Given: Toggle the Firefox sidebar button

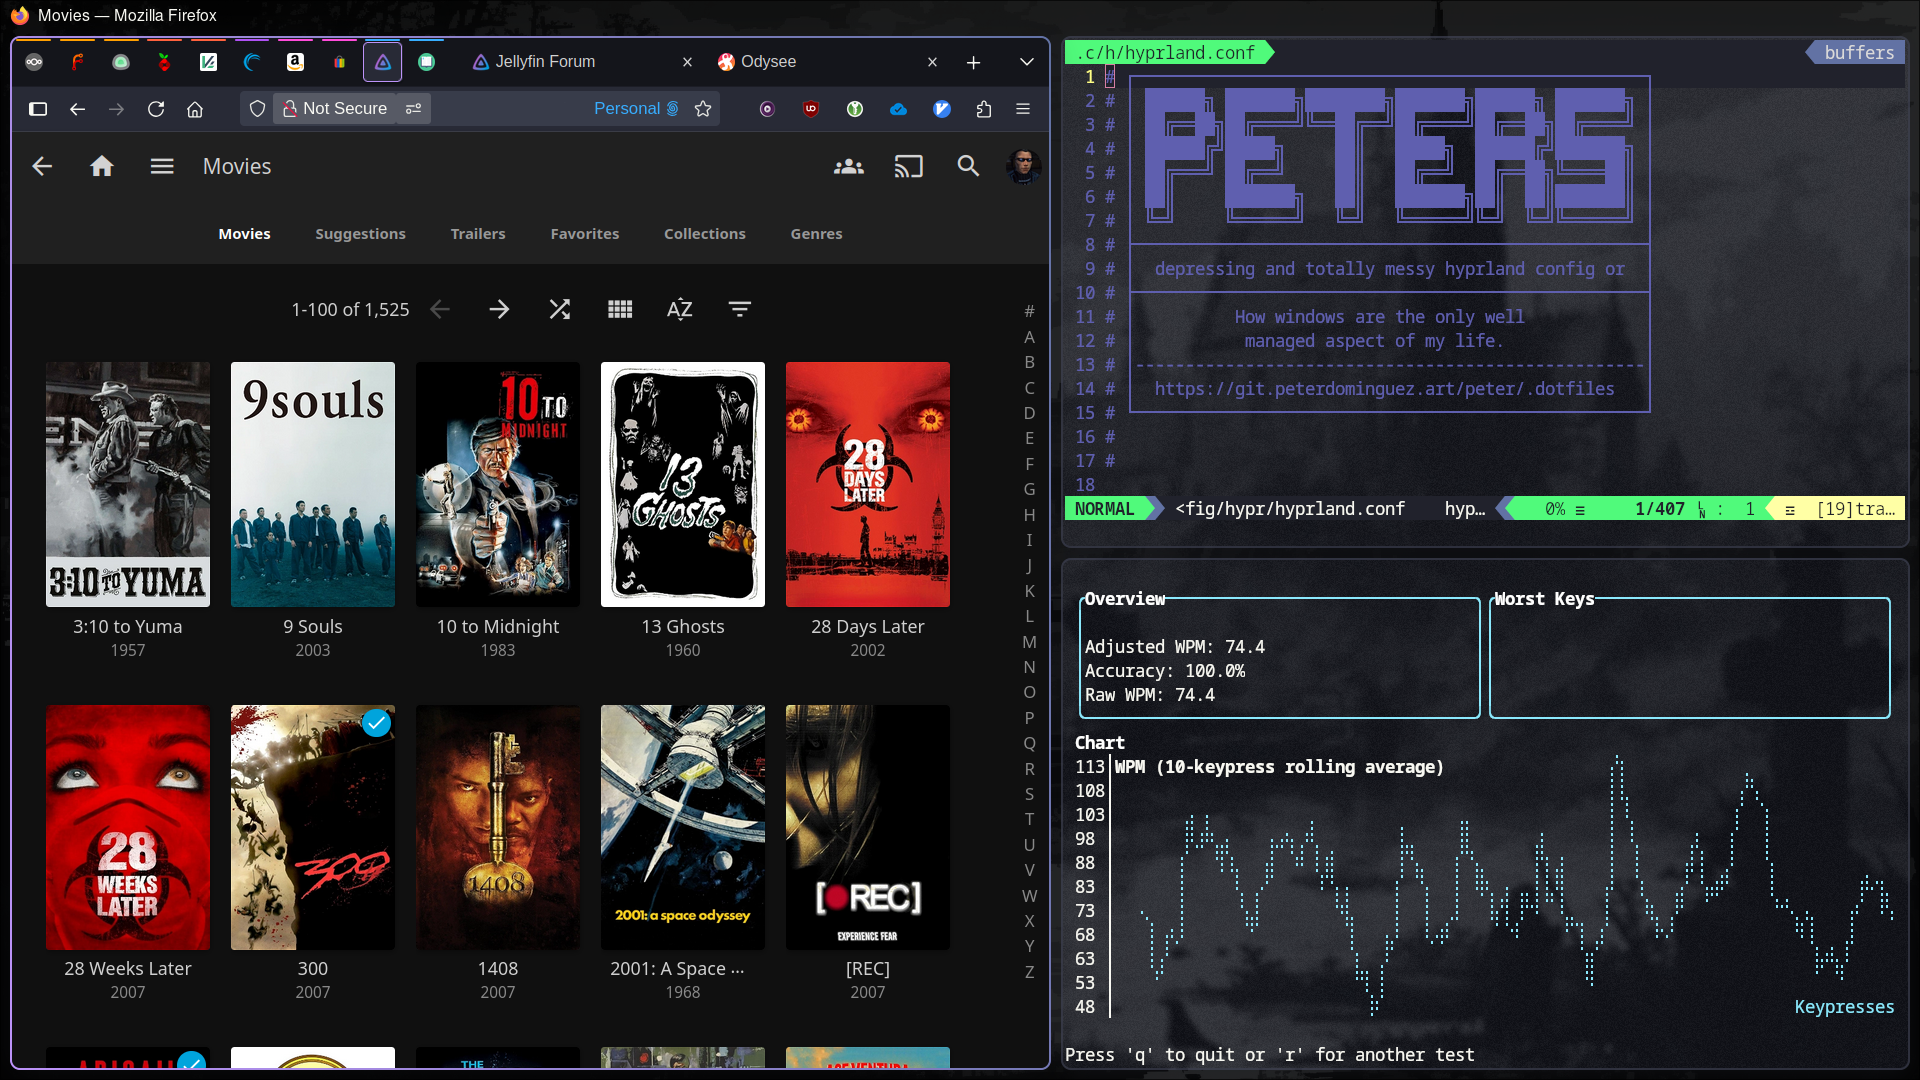Looking at the screenshot, I should [x=38, y=109].
